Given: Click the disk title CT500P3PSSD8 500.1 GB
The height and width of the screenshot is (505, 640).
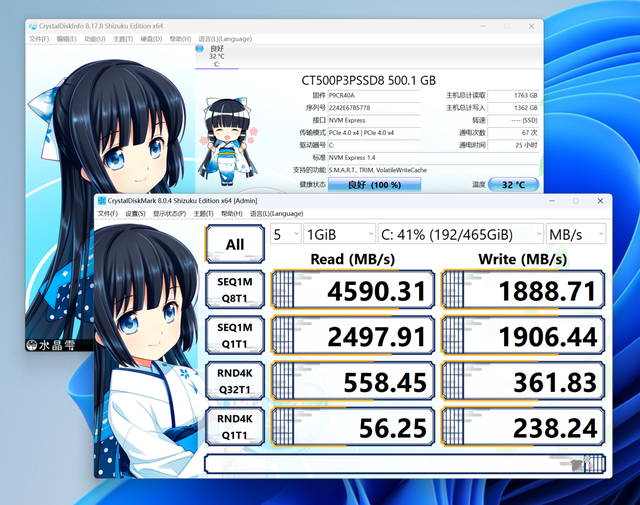Looking at the screenshot, I should coord(369,80).
